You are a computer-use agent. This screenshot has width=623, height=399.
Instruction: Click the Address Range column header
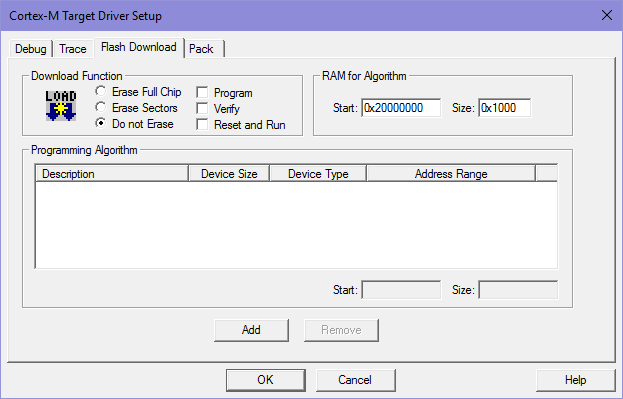pyautogui.click(x=451, y=174)
